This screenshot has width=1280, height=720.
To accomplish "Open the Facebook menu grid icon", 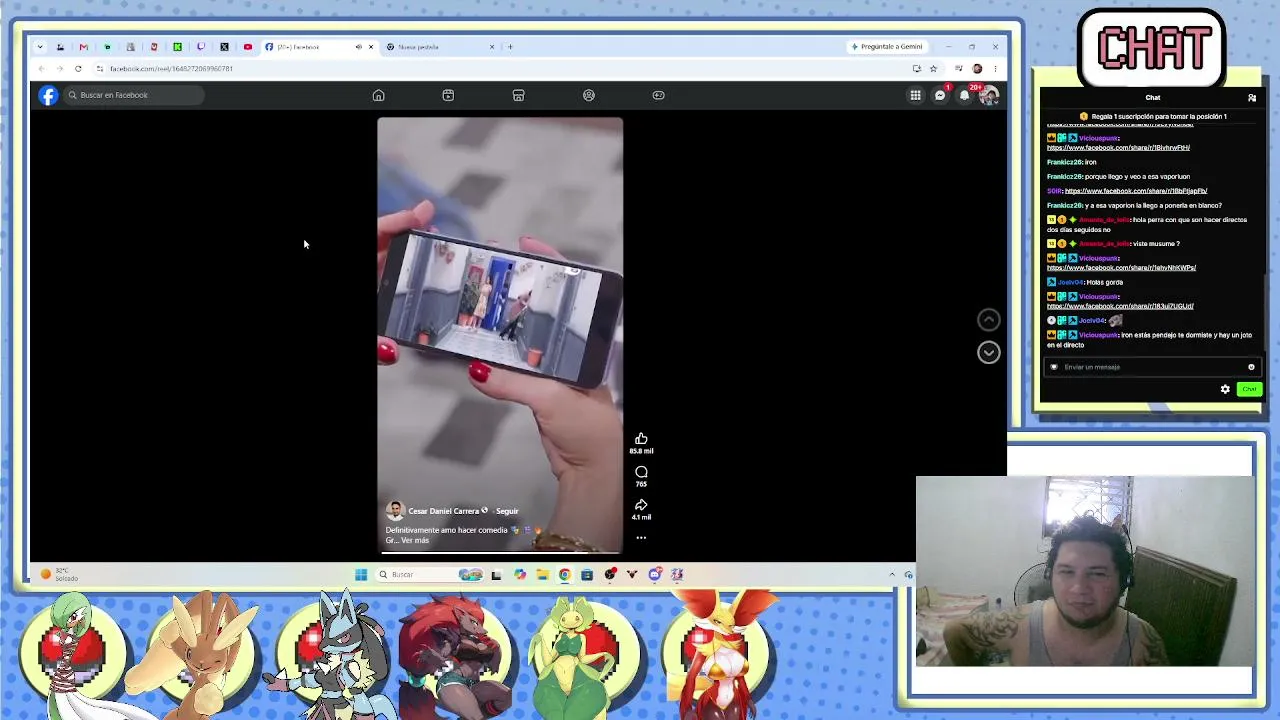I will point(915,95).
